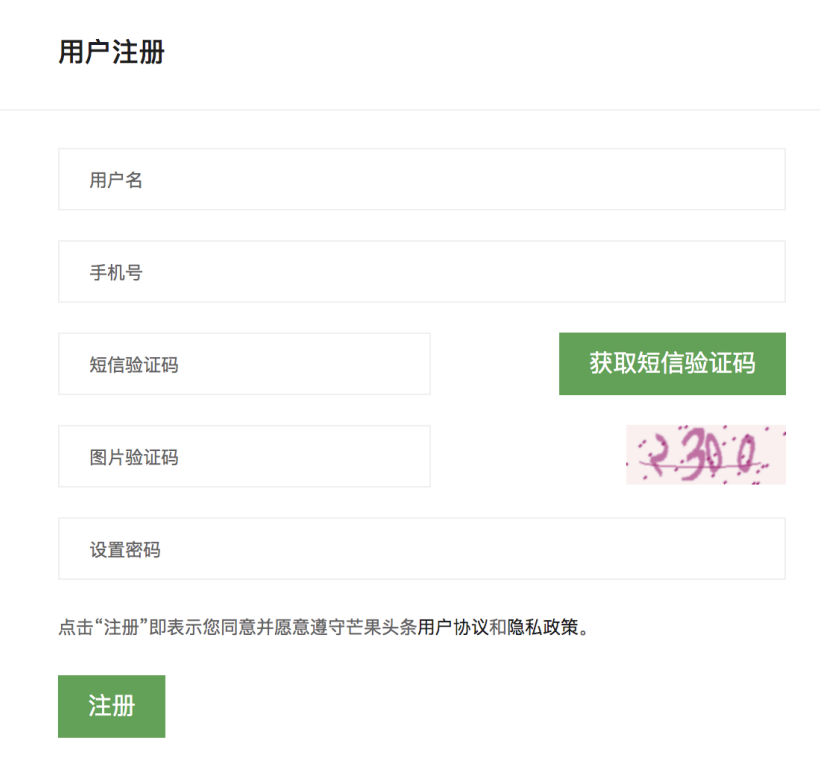Image resolution: width=820 pixels, height=767 pixels.
Task: Refresh the purple captcha image
Action: coord(705,455)
